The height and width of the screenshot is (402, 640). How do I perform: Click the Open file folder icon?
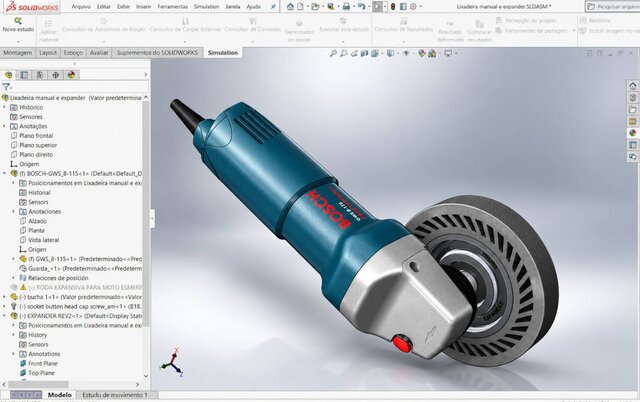pos(315,7)
